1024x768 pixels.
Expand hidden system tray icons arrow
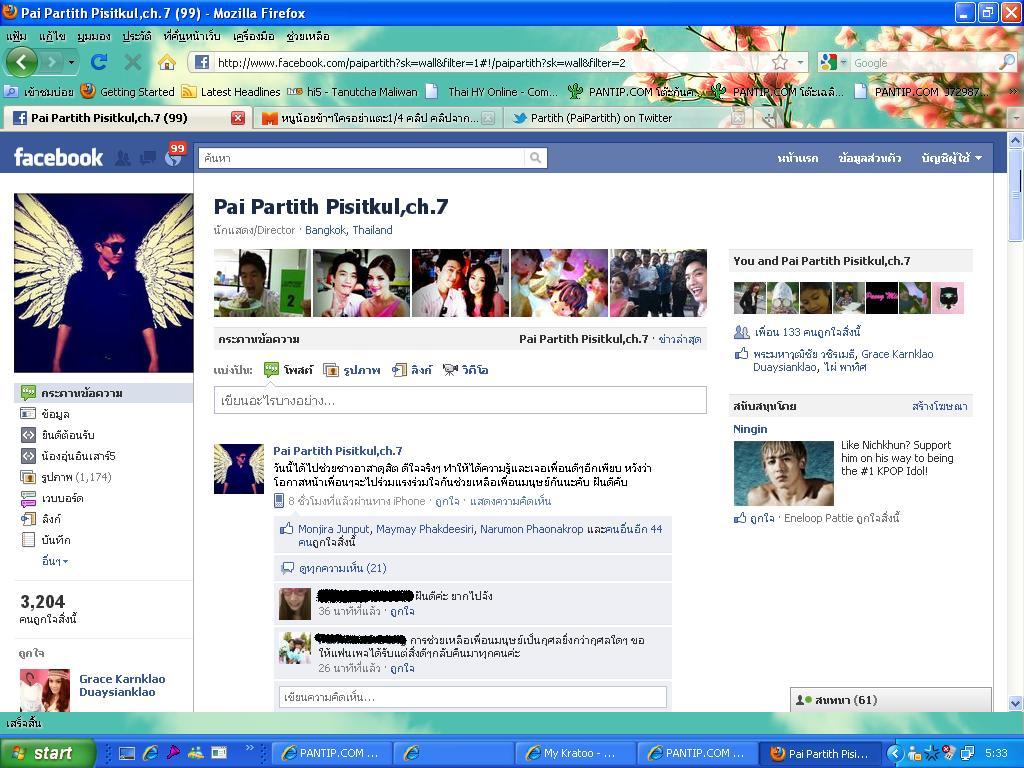click(x=895, y=754)
